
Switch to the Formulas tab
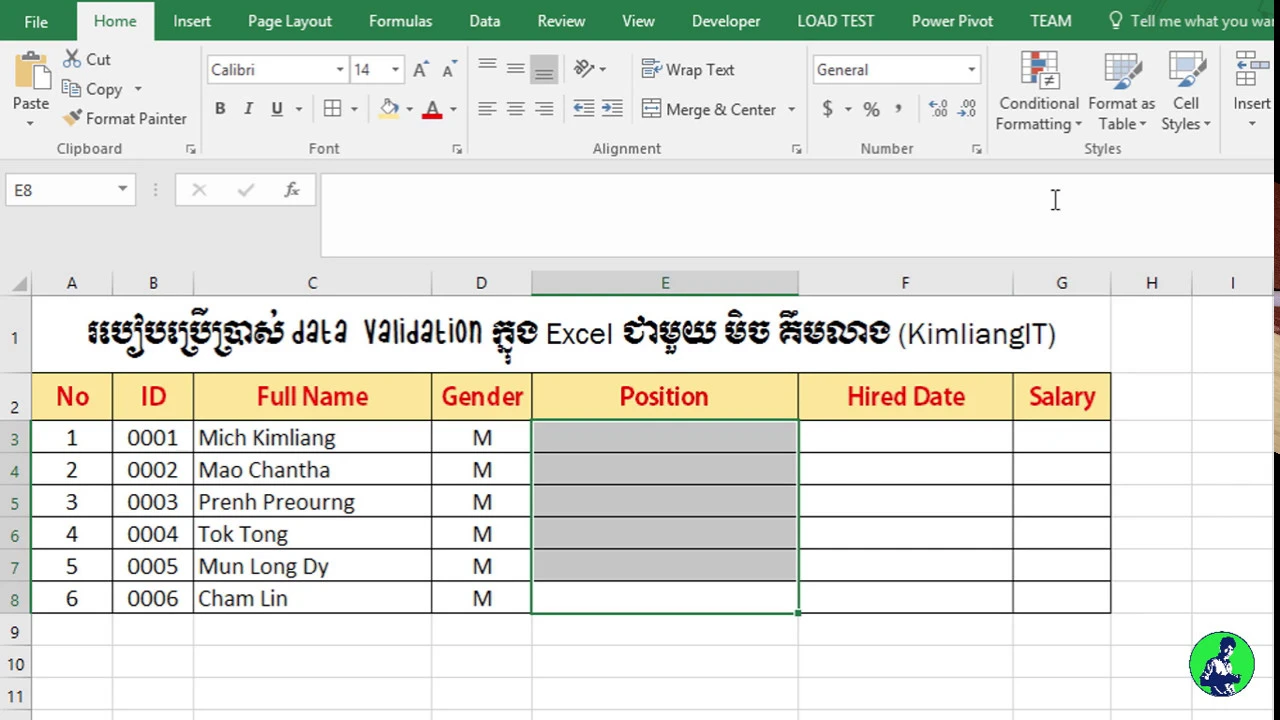400,21
